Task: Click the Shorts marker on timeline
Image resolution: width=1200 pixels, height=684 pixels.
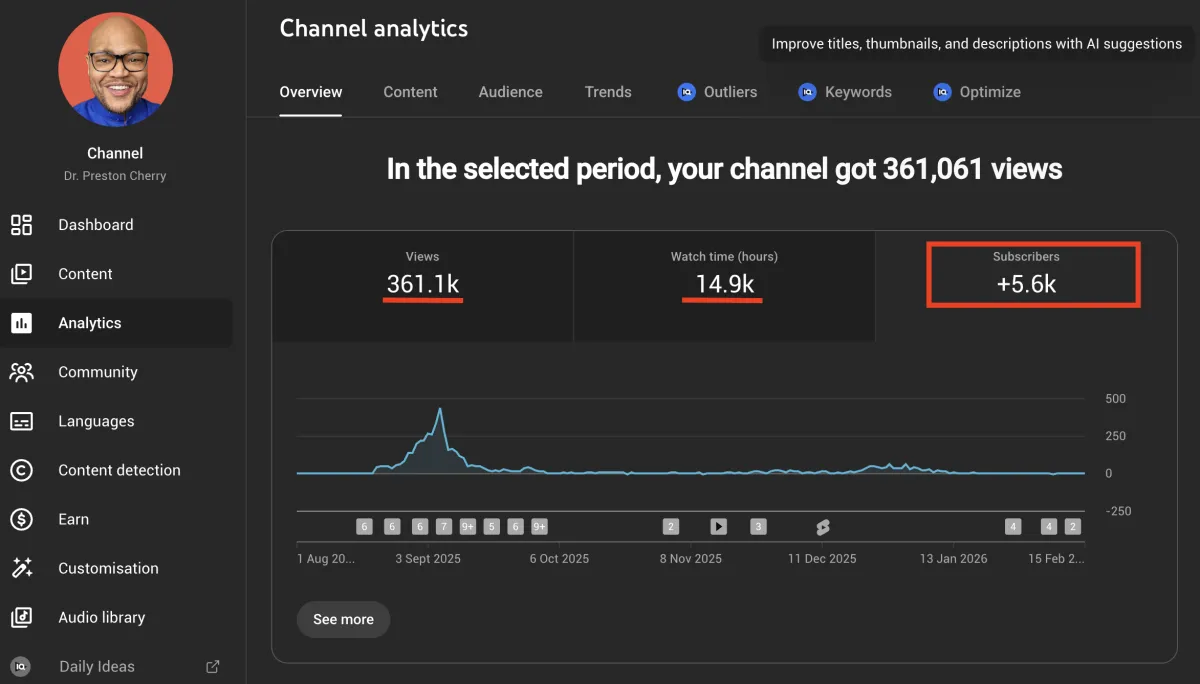Action: [x=823, y=527]
